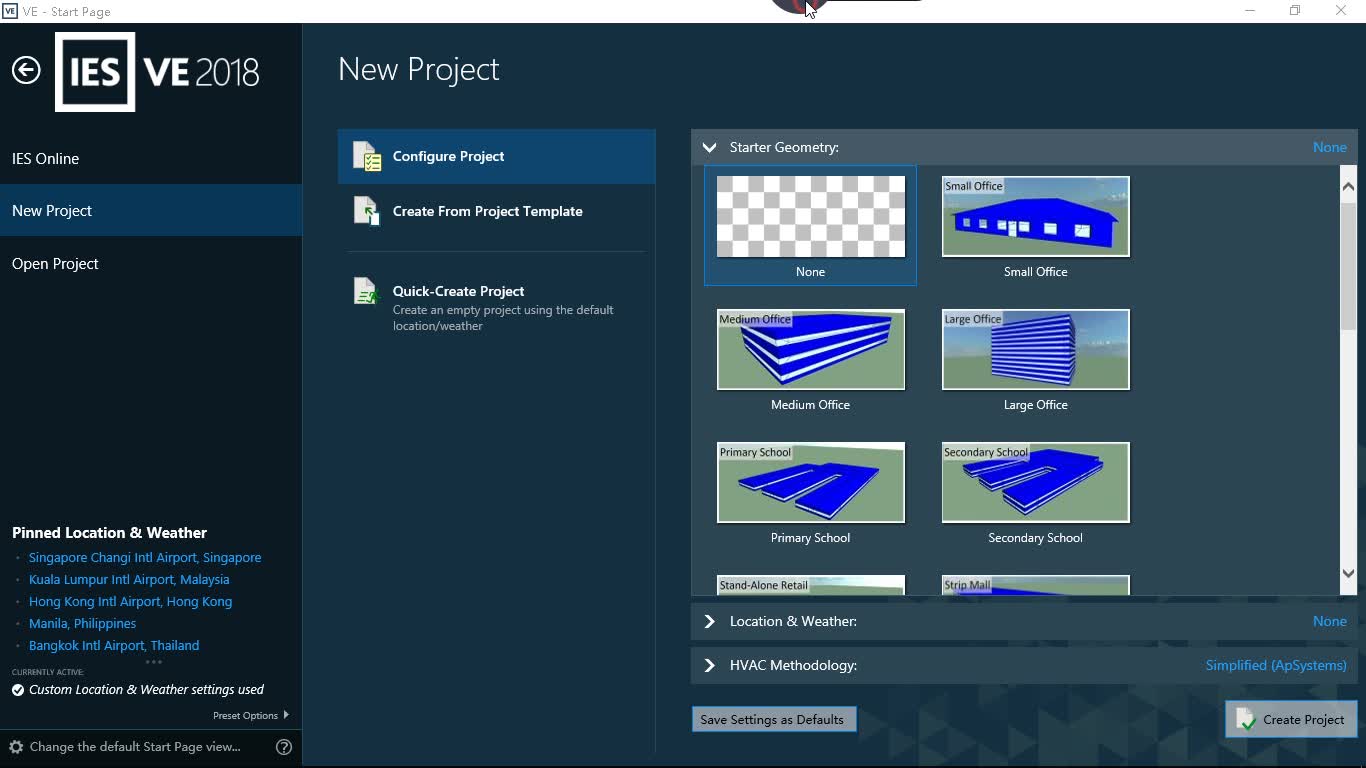Select the Primary School geometry thumbnail
This screenshot has height=768, width=1366.
pos(811,483)
